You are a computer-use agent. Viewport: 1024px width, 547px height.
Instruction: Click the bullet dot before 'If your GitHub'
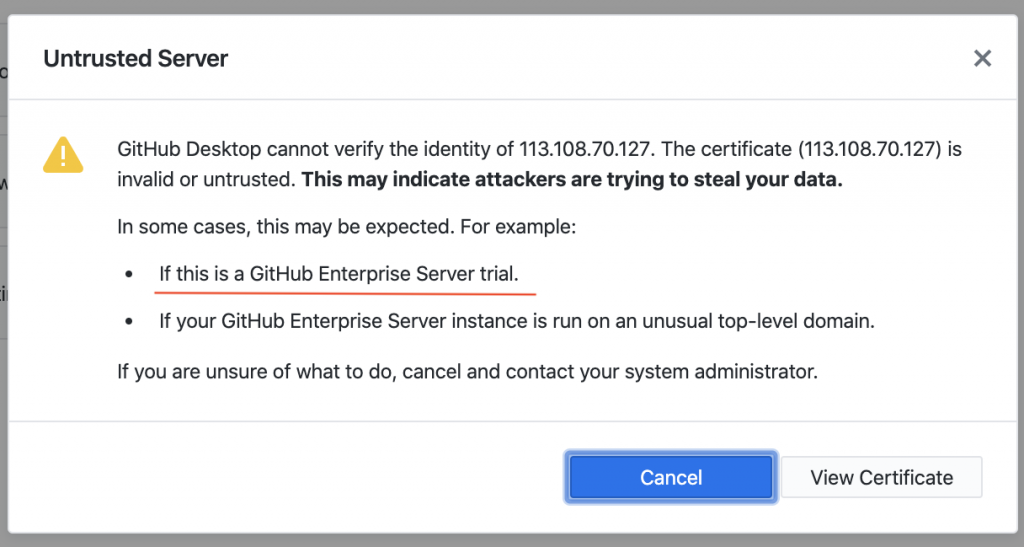(x=128, y=323)
